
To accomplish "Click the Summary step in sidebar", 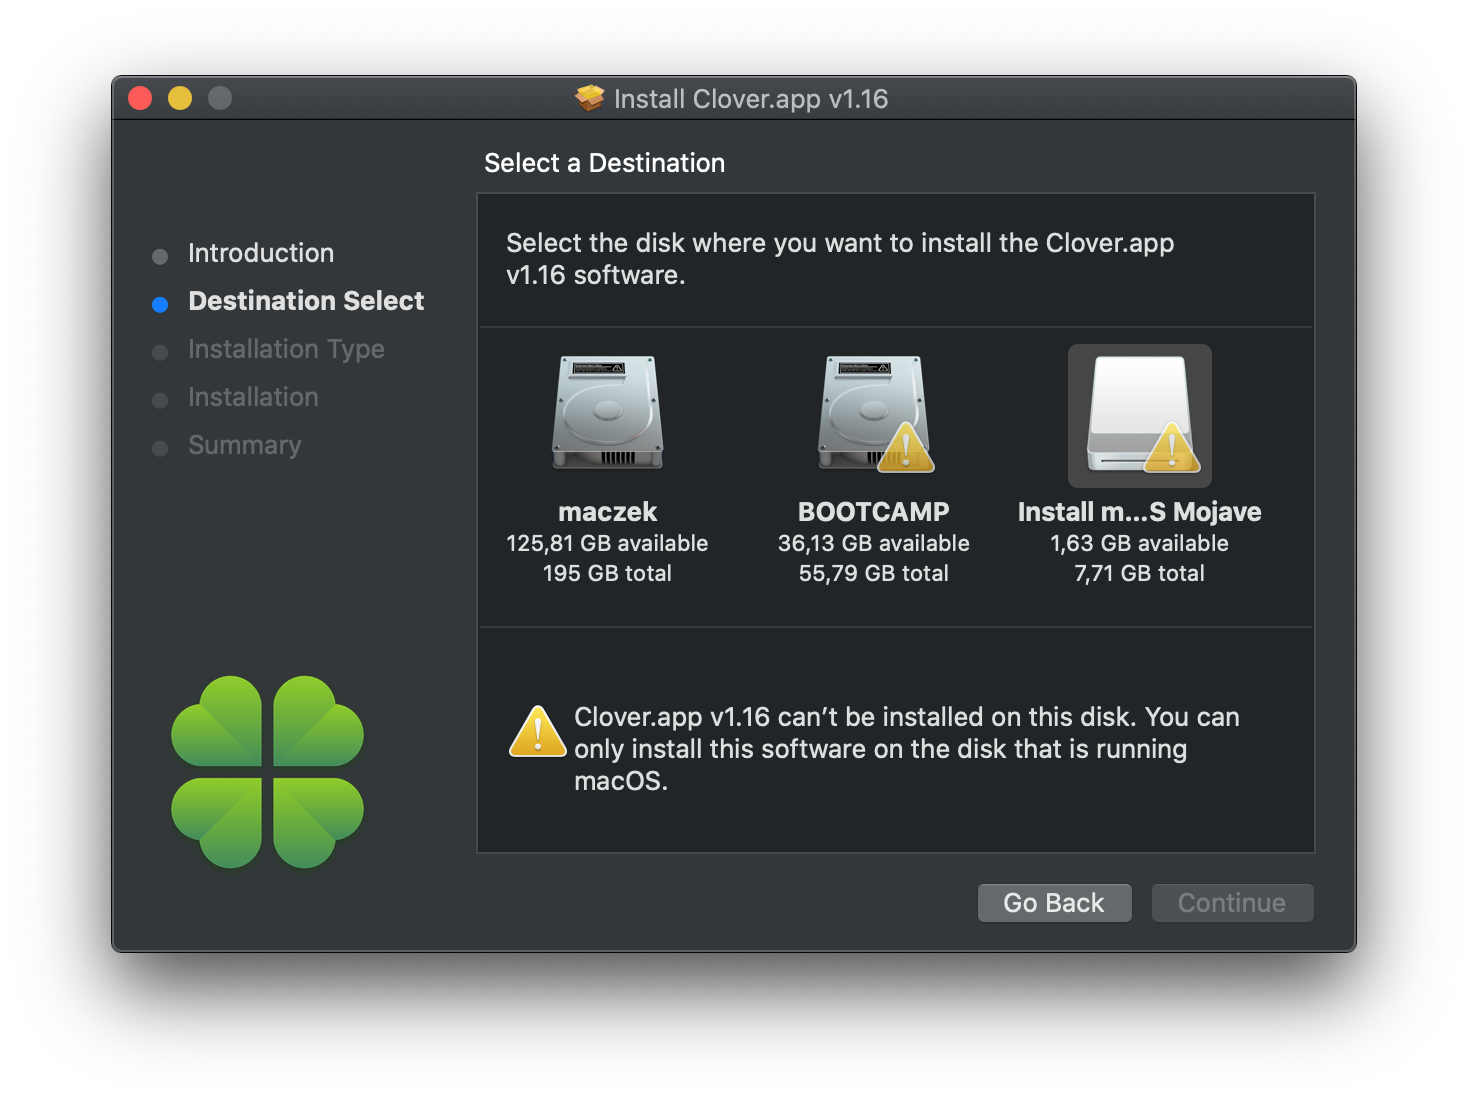I will pyautogui.click(x=244, y=445).
